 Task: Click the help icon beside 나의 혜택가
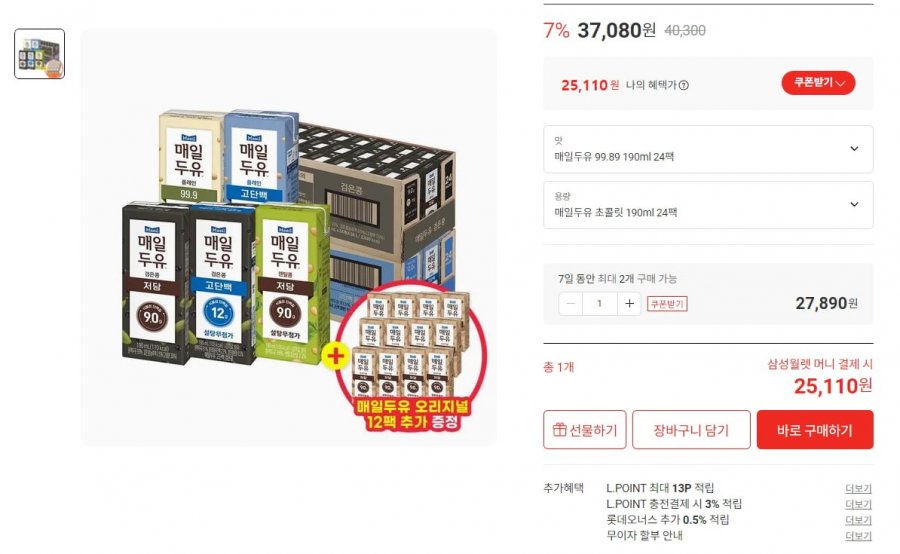pos(684,85)
